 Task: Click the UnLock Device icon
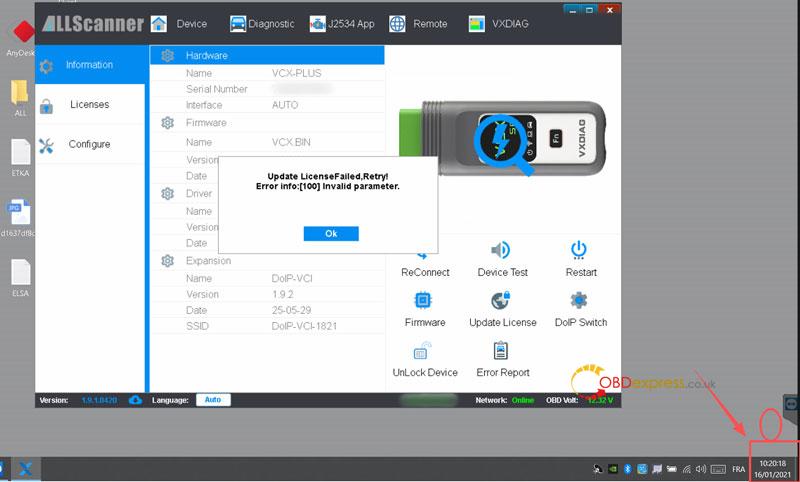pos(422,350)
